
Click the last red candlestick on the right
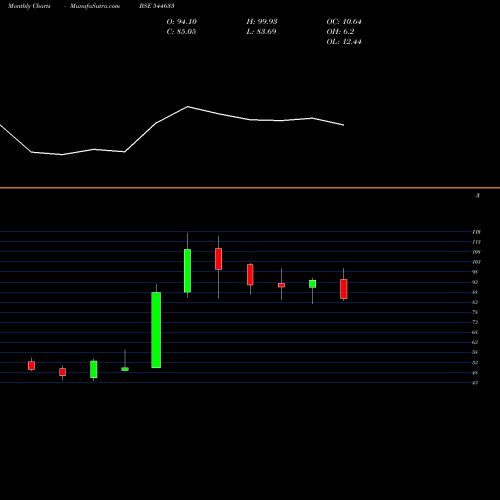click(x=344, y=289)
